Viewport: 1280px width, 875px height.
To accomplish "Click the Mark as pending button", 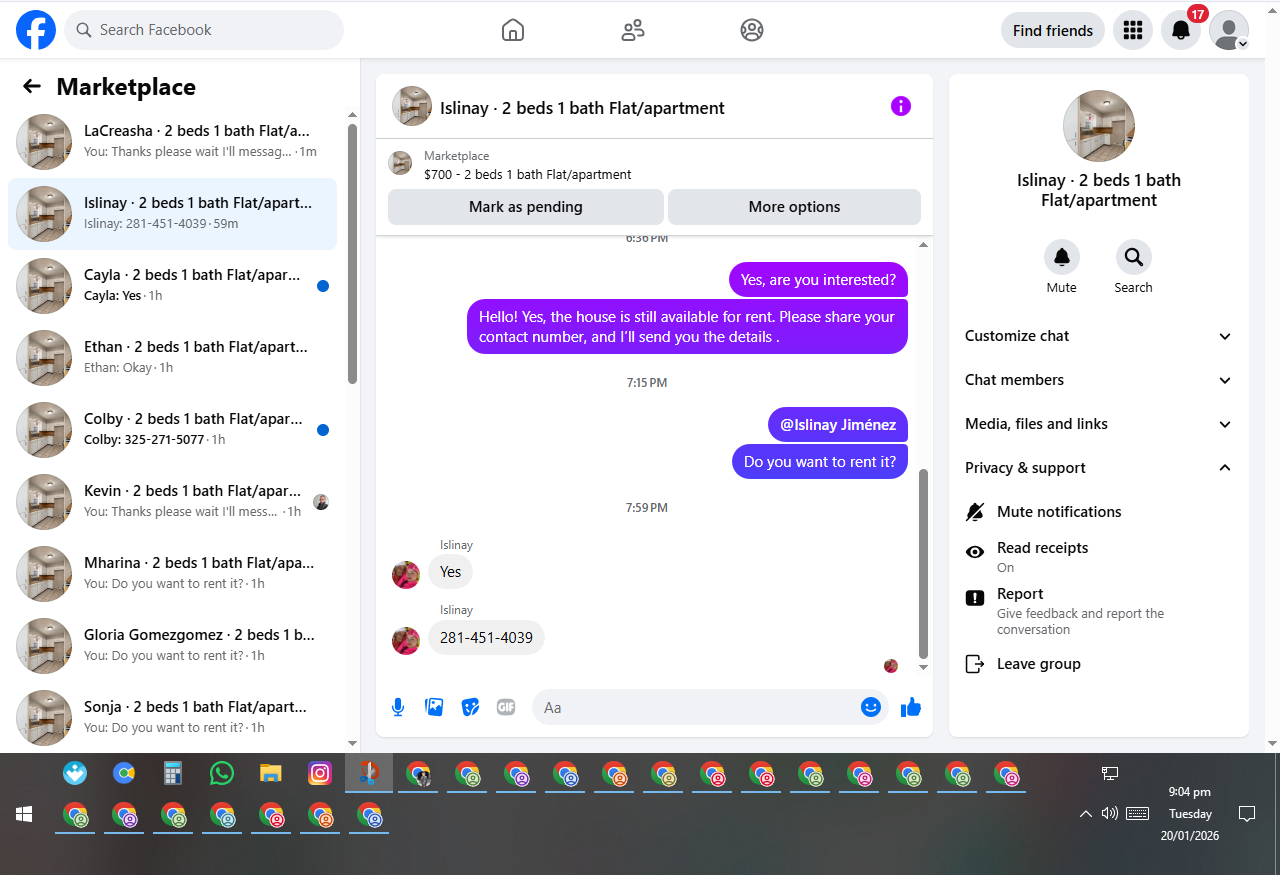I will tap(526, 207).
